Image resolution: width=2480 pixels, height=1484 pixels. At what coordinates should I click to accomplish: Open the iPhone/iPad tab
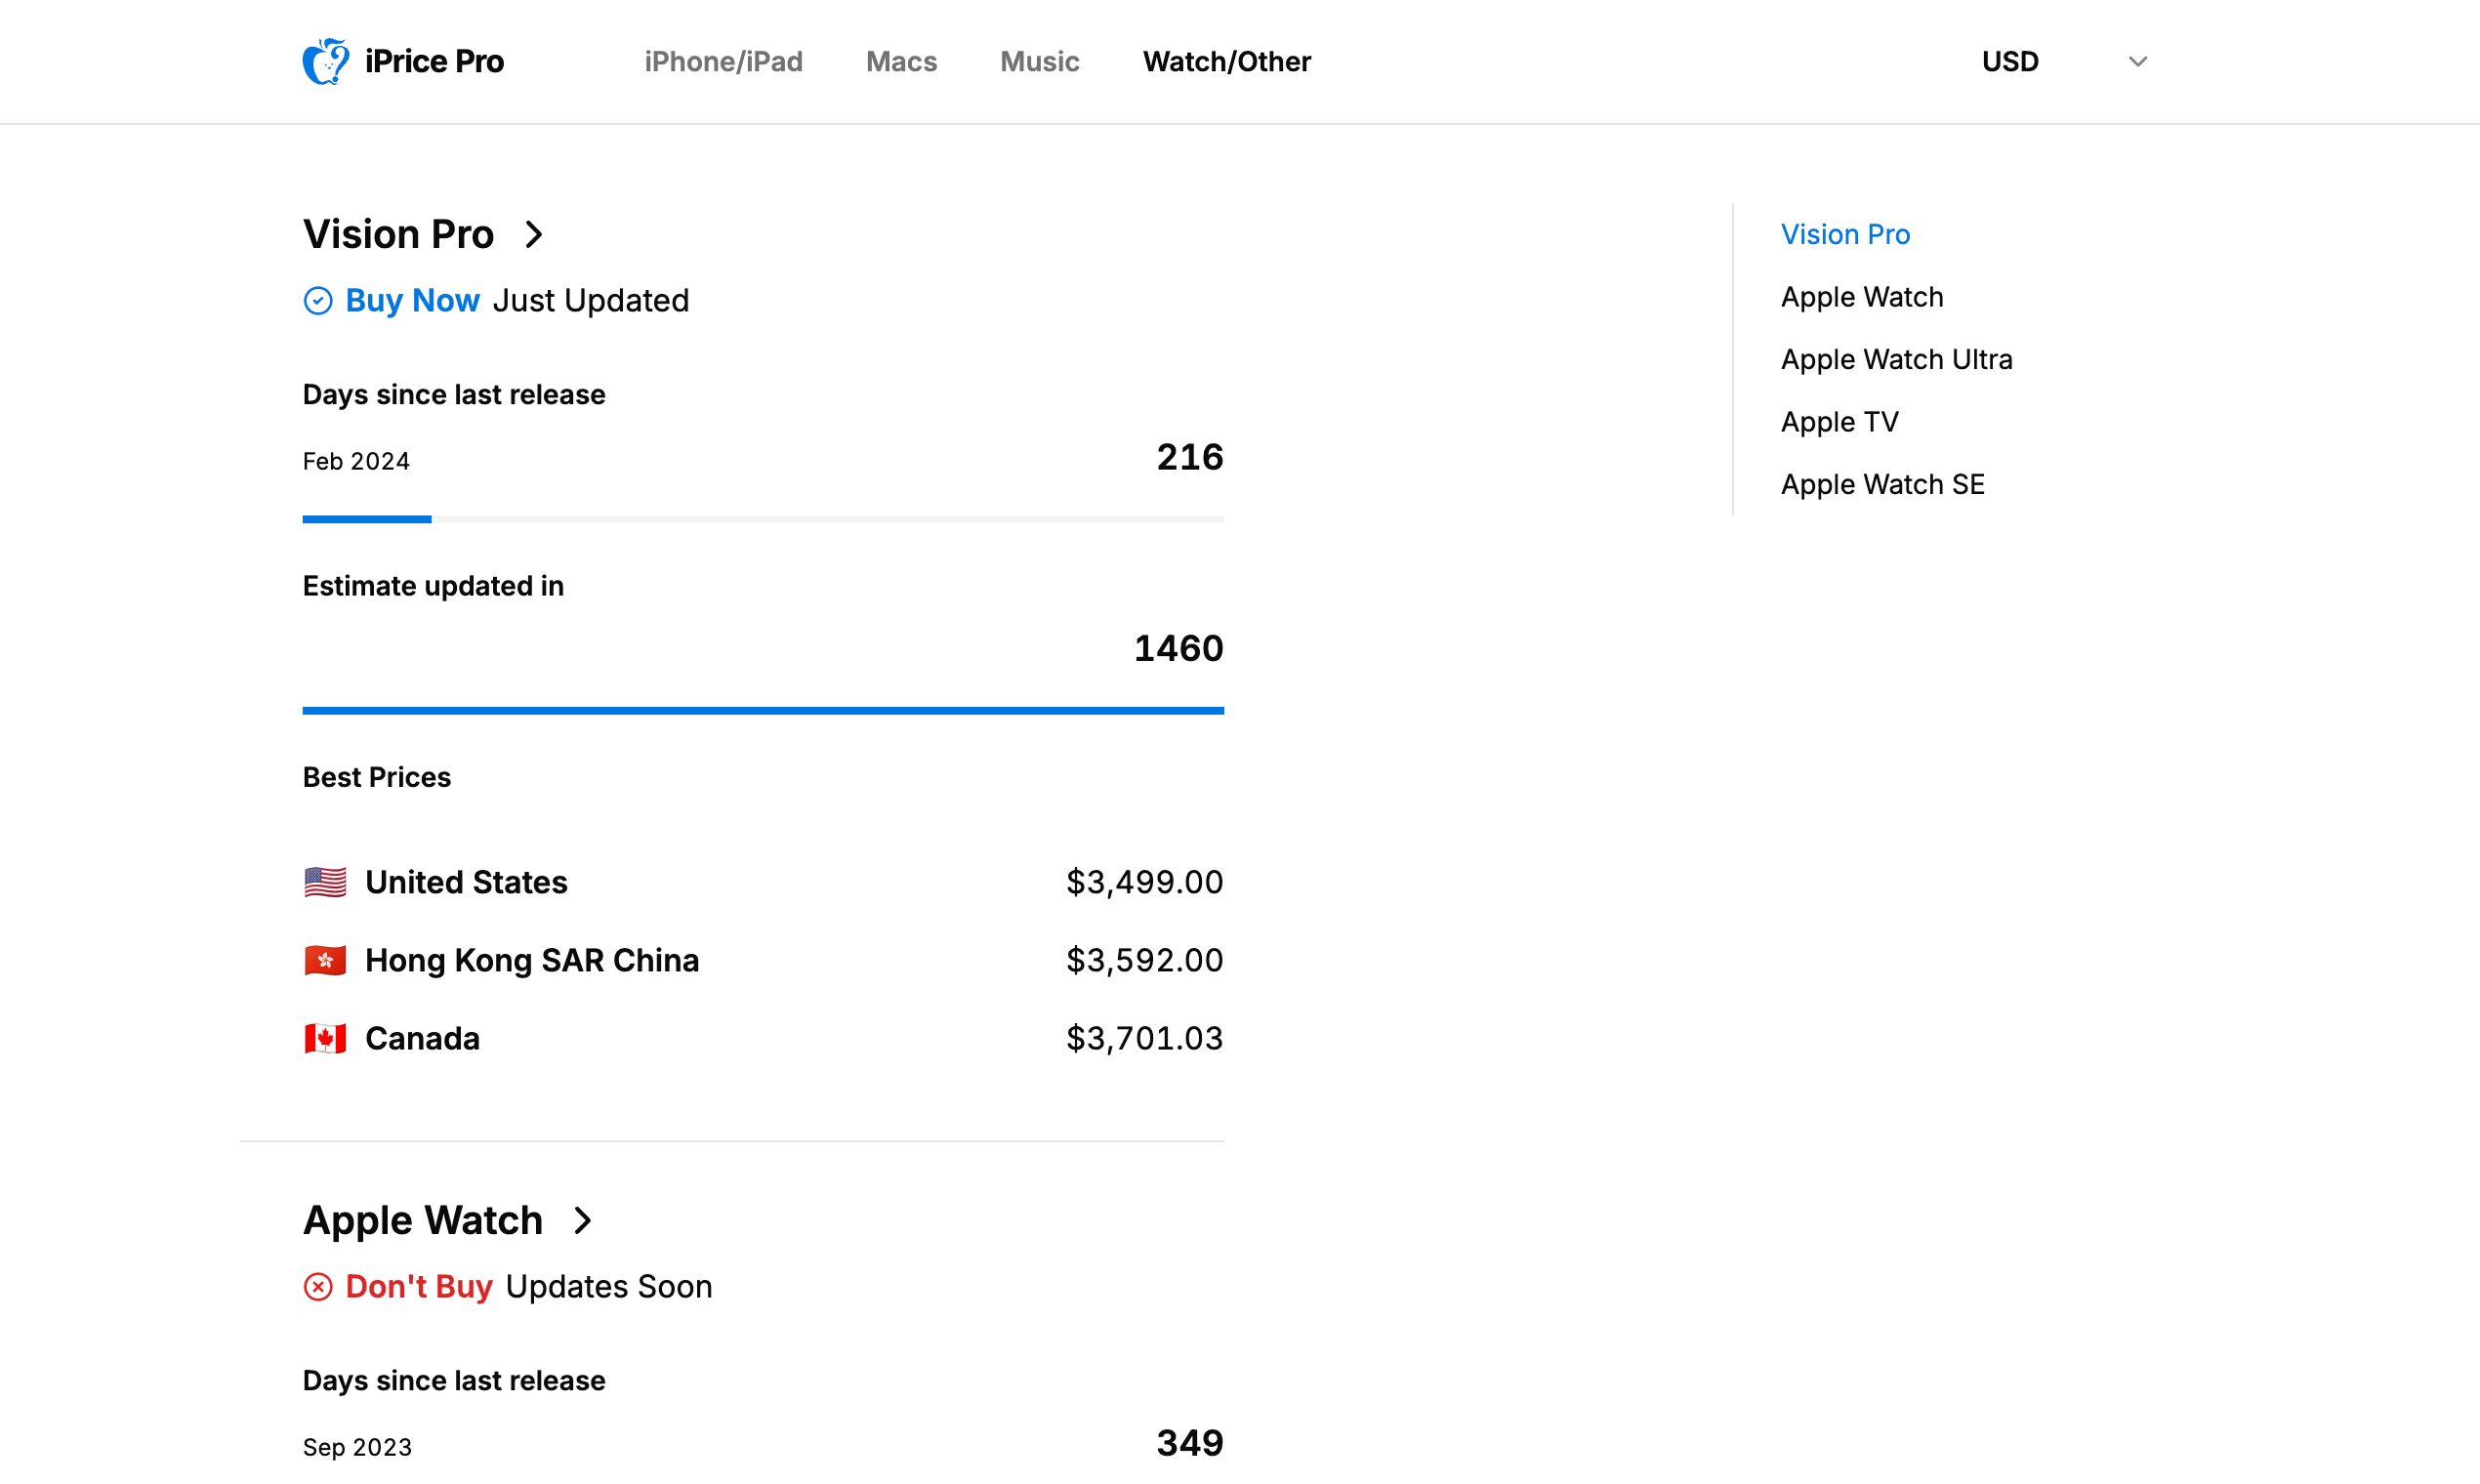[x=723, y=62]
